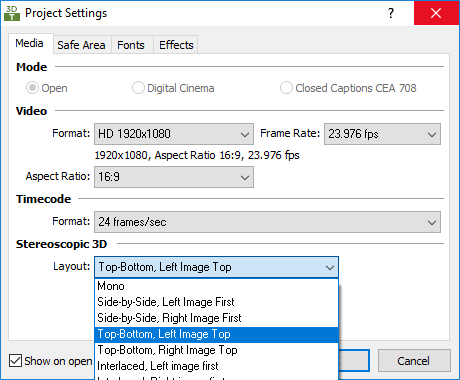Click the question mark help icon
Image resolution: width=460 pixels, height=380 pixels.
pyautogui.click(x=391, y=13)
